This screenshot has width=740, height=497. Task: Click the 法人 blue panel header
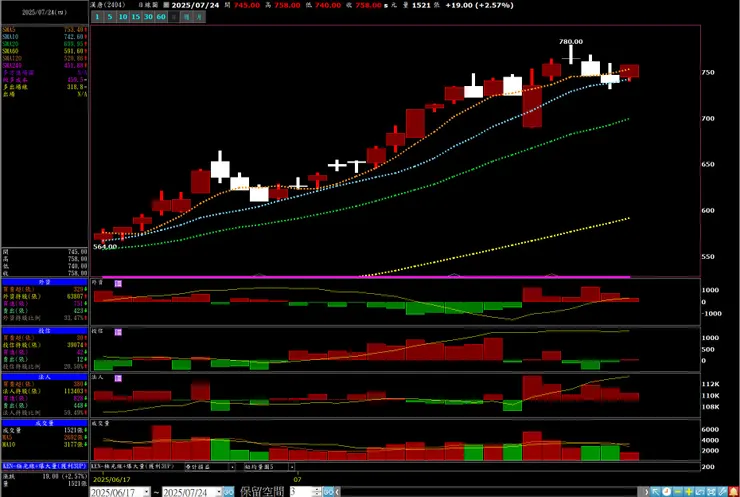coord(44,377)
